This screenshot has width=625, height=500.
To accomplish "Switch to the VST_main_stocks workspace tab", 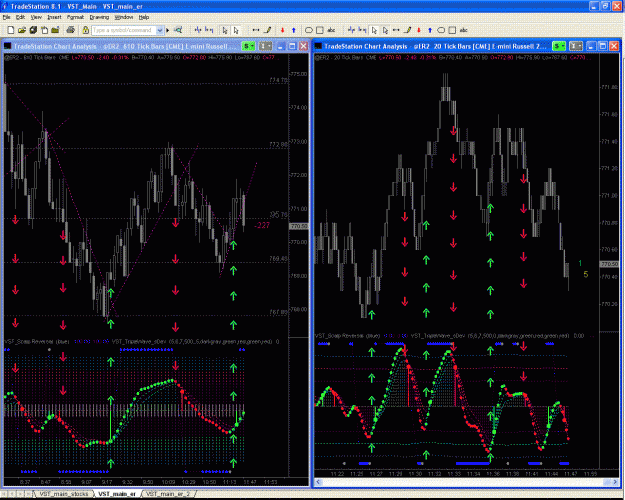I will click(64, 494).
